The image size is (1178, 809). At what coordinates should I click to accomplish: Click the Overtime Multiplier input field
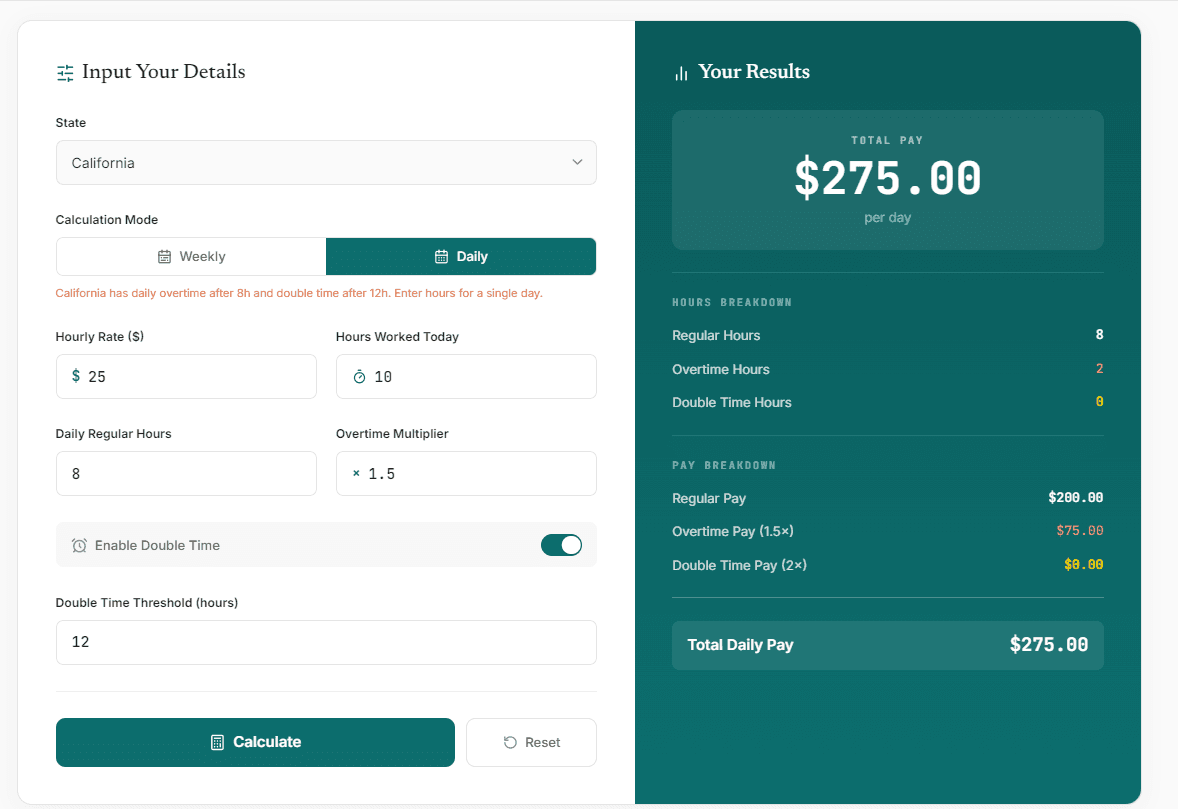pyautogui.click(x=466, y=473)
